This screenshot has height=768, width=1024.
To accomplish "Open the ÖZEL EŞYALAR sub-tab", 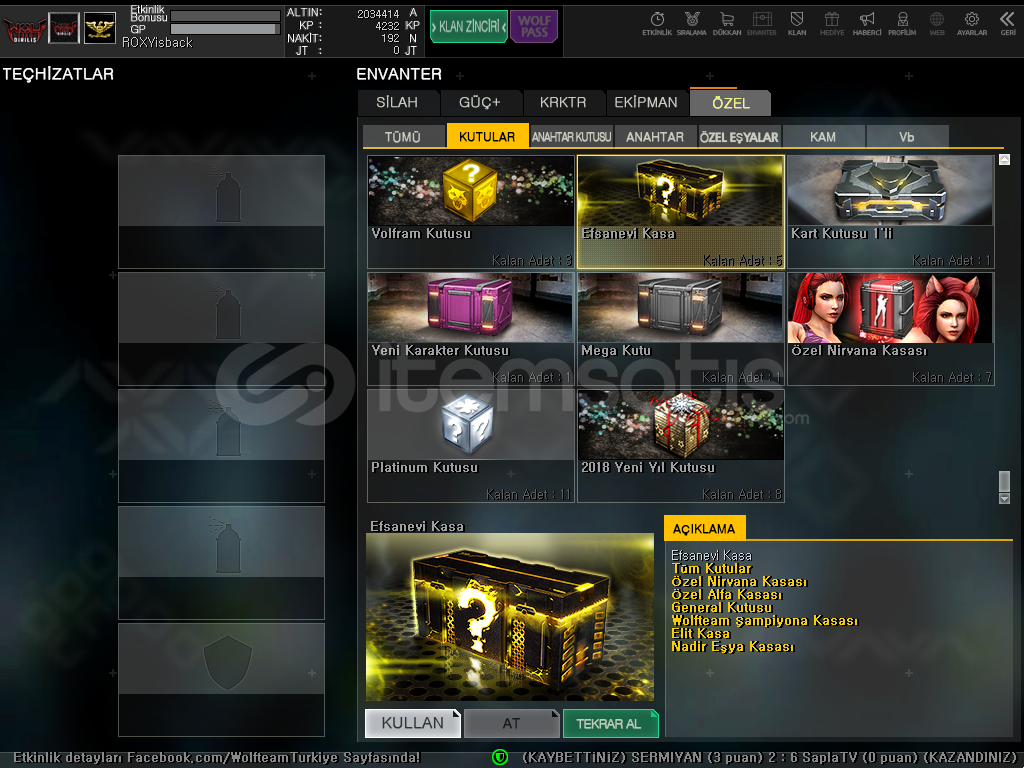I will pos(739,136).
